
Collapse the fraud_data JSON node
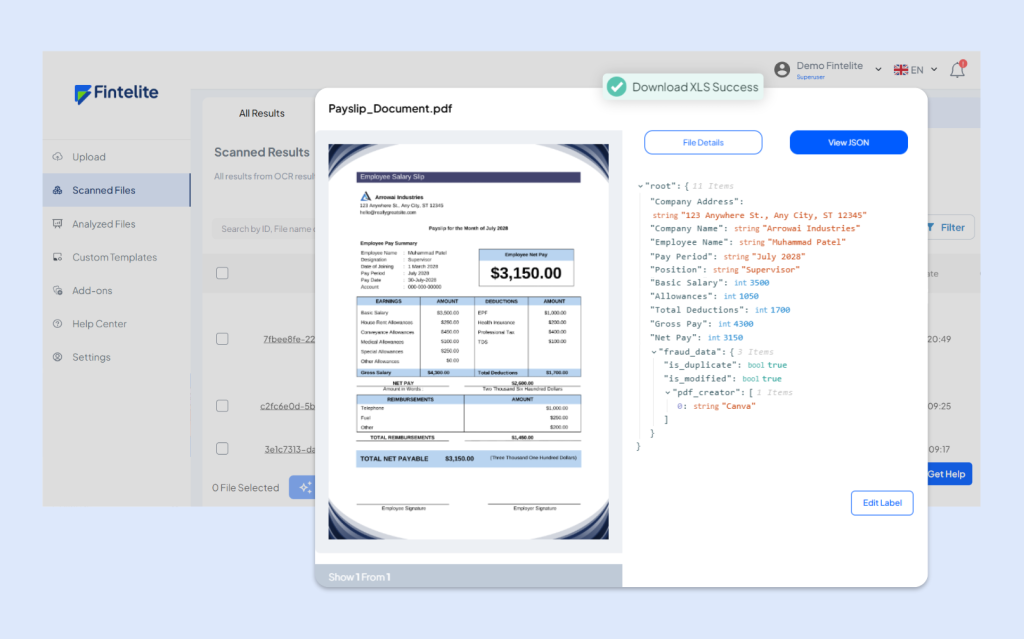654,352
